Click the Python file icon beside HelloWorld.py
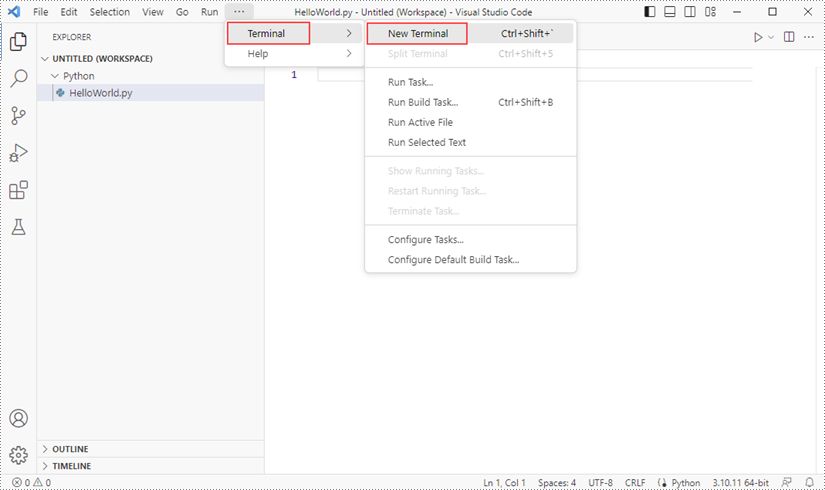825x490 pixels. coord(61,93)
